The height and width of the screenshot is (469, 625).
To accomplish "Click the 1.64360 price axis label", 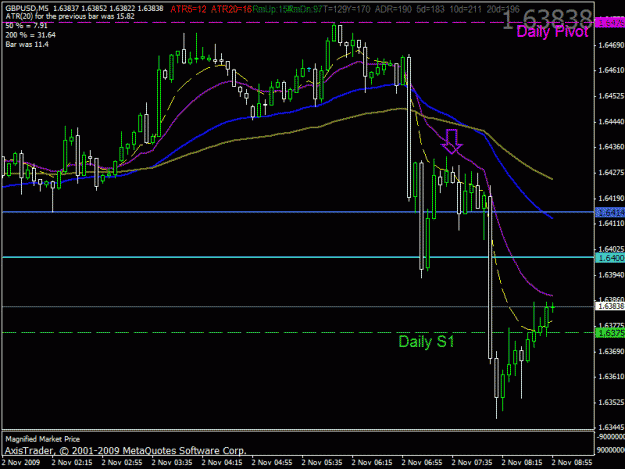I will (x=611, y=147).
